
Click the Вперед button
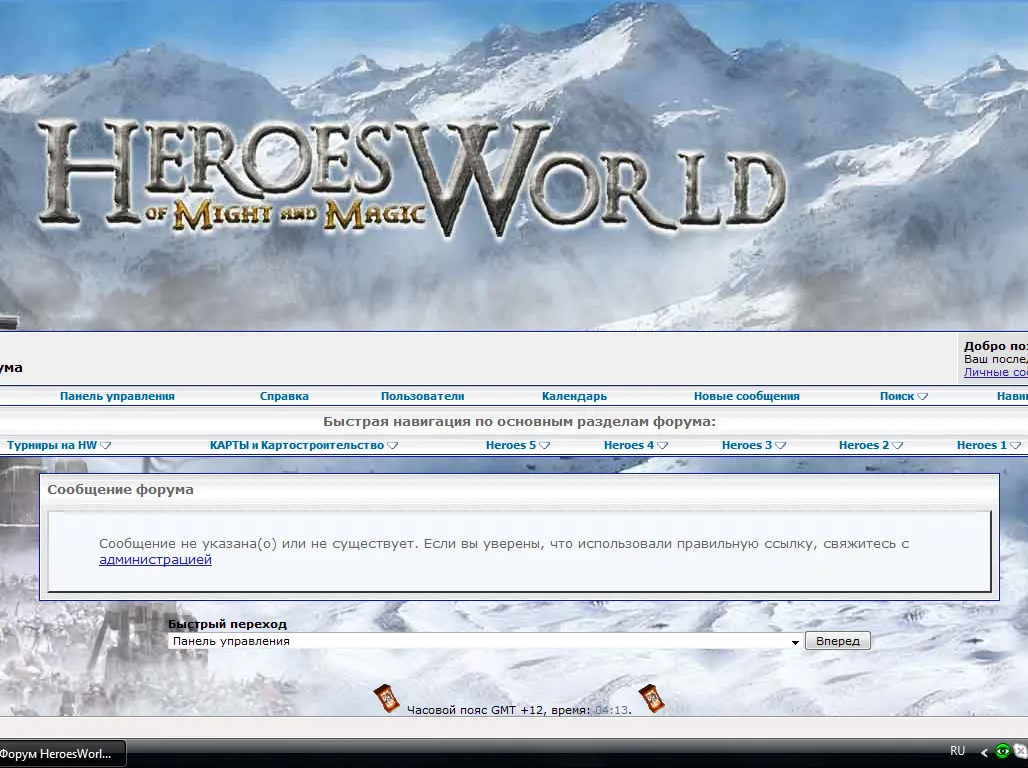click(838, 641)
